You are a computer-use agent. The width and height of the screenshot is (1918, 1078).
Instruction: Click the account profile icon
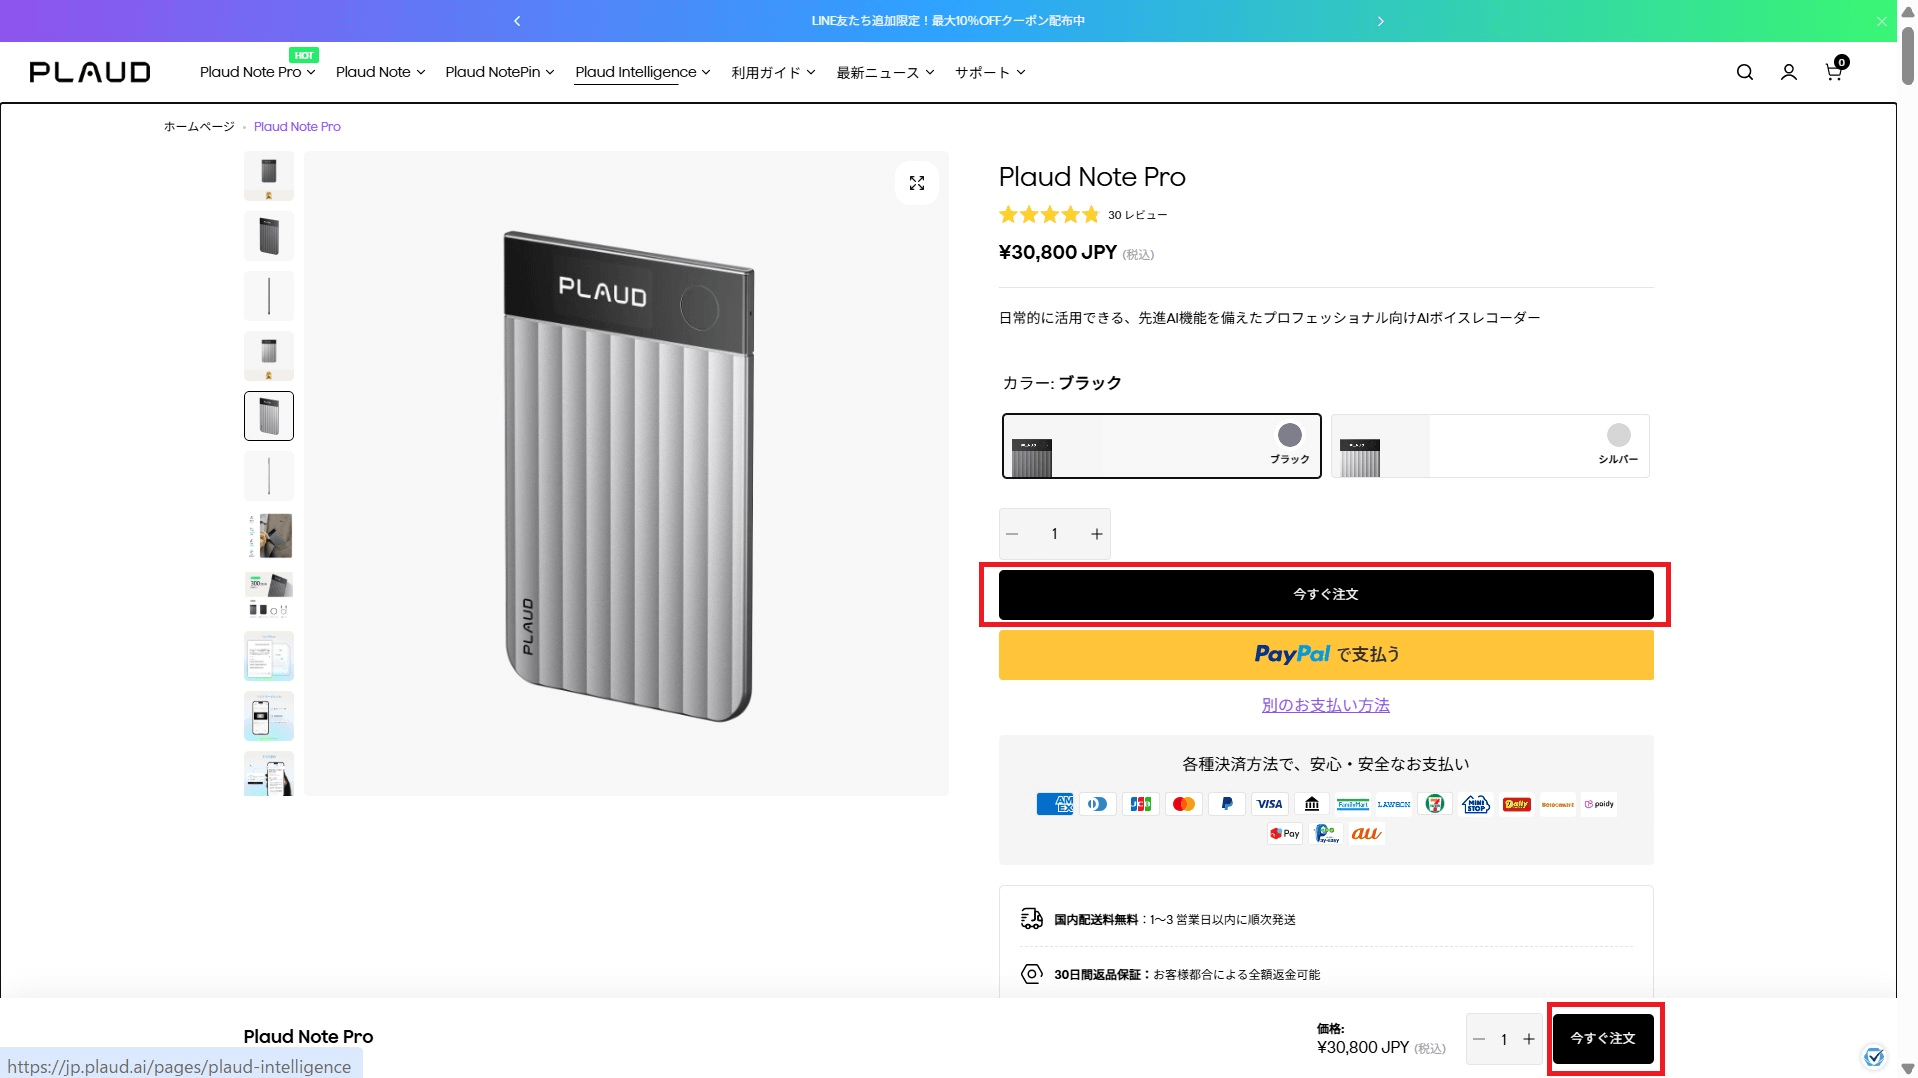coord(1788,72)
